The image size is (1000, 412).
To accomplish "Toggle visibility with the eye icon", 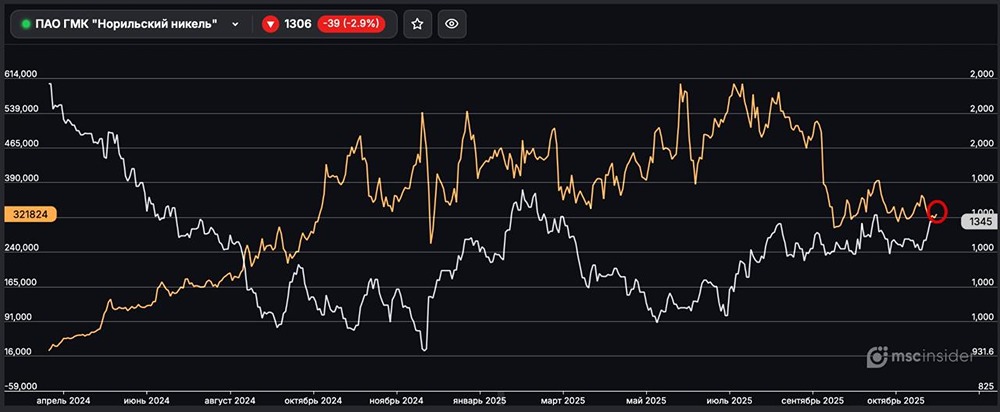I will (452, 24).
